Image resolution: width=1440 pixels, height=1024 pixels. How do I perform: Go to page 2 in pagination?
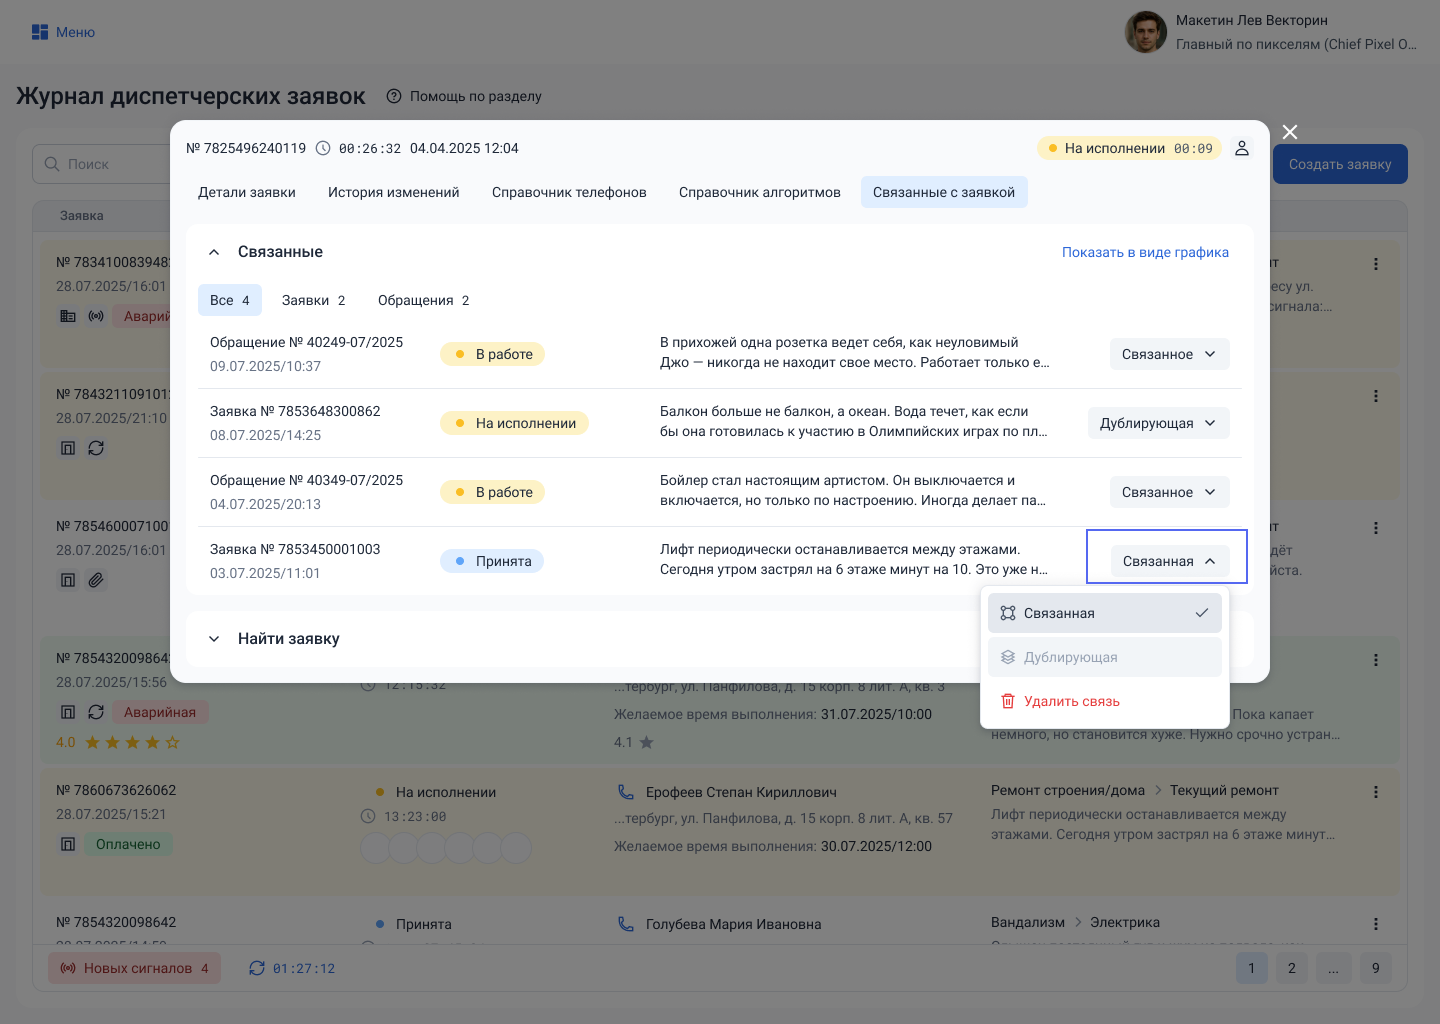[x=1291, y=968]
